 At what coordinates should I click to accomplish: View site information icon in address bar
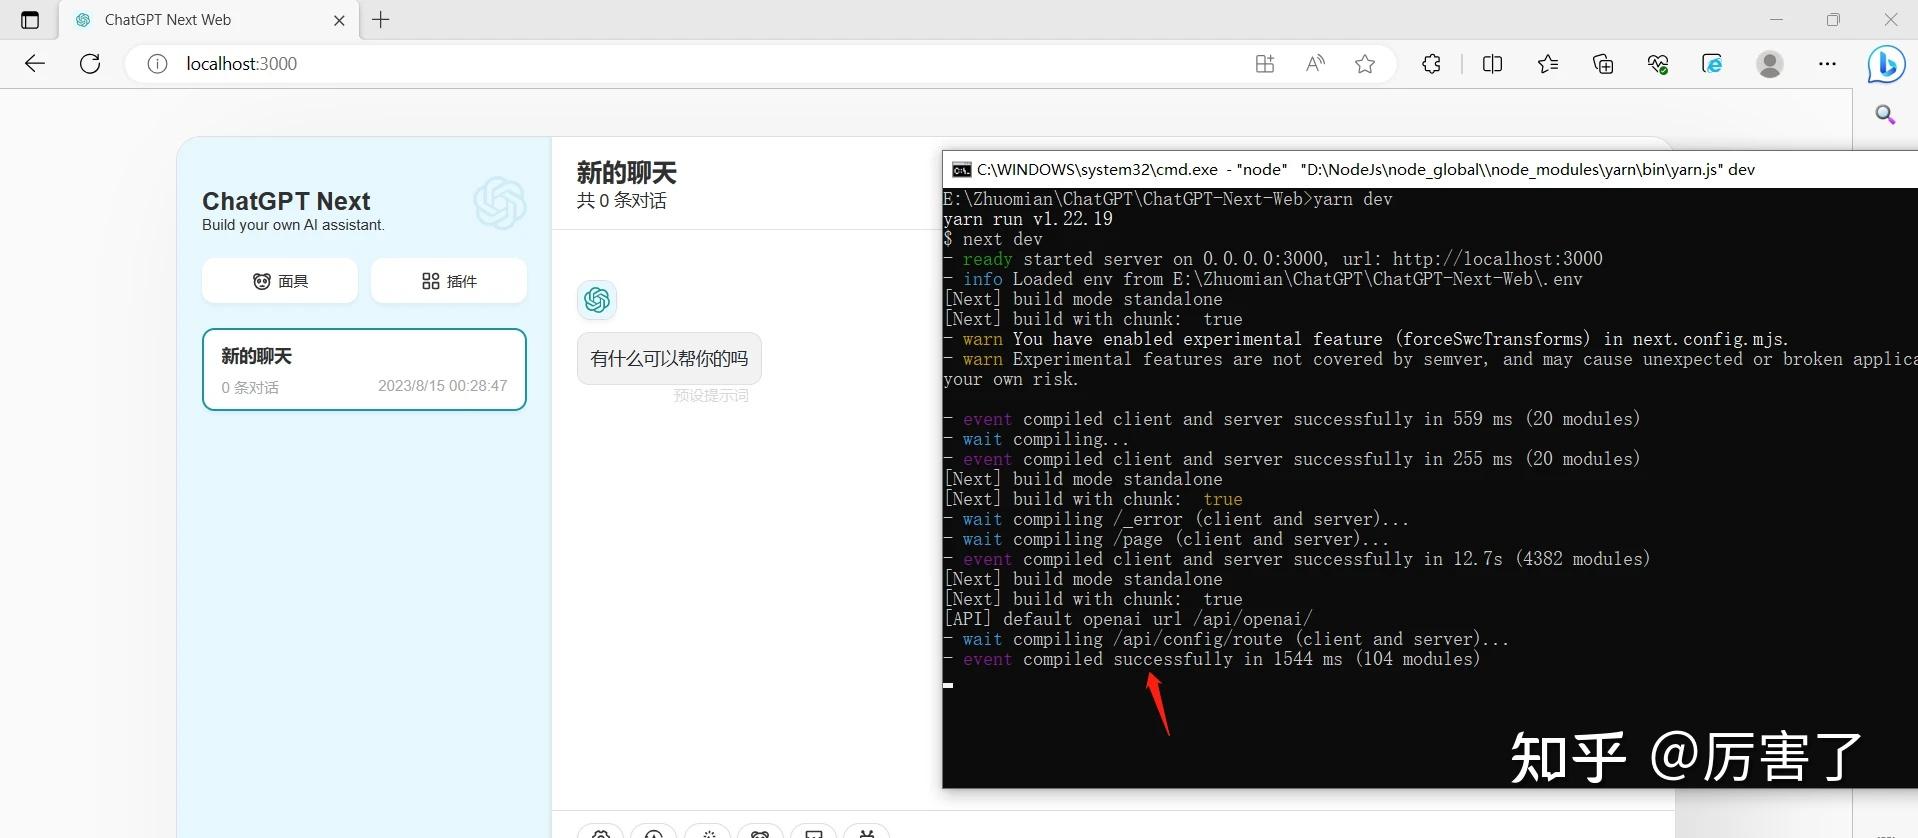click(x=157, y=64)
